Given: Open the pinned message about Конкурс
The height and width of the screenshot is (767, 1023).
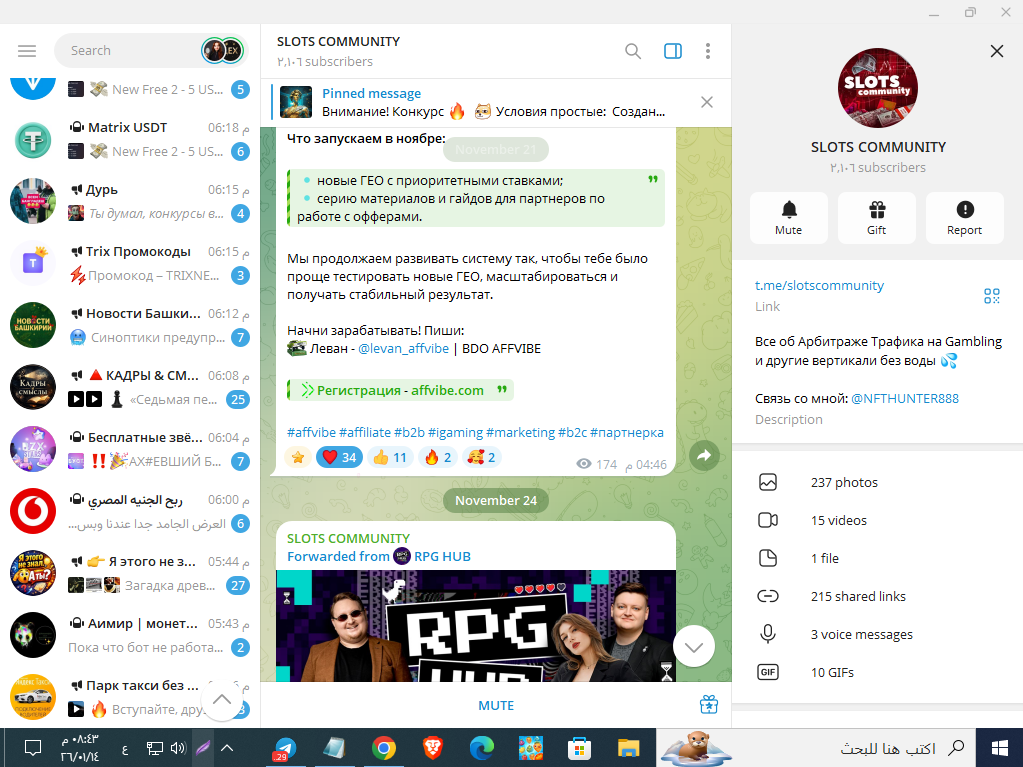Looking at the screenshot, I should pyautogui.click(x=483, y=102).
